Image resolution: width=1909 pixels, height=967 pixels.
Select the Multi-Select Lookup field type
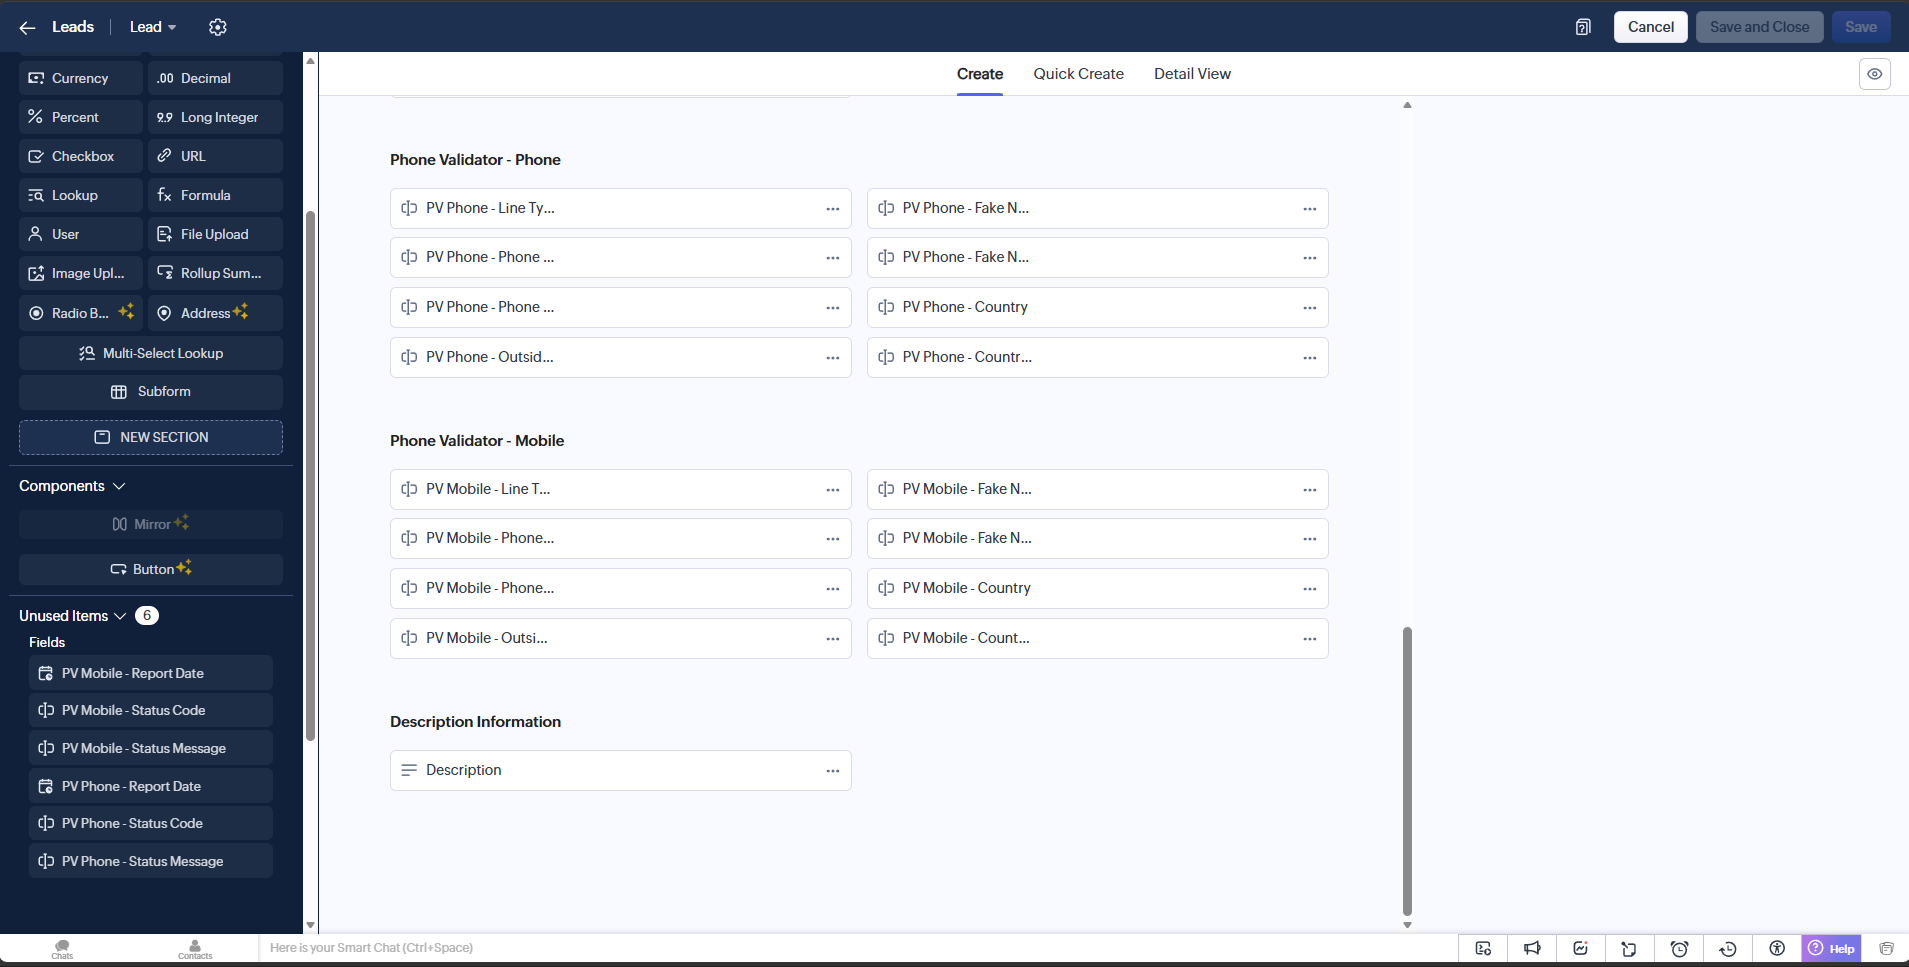pyautogui.click(x=151, y=353)
